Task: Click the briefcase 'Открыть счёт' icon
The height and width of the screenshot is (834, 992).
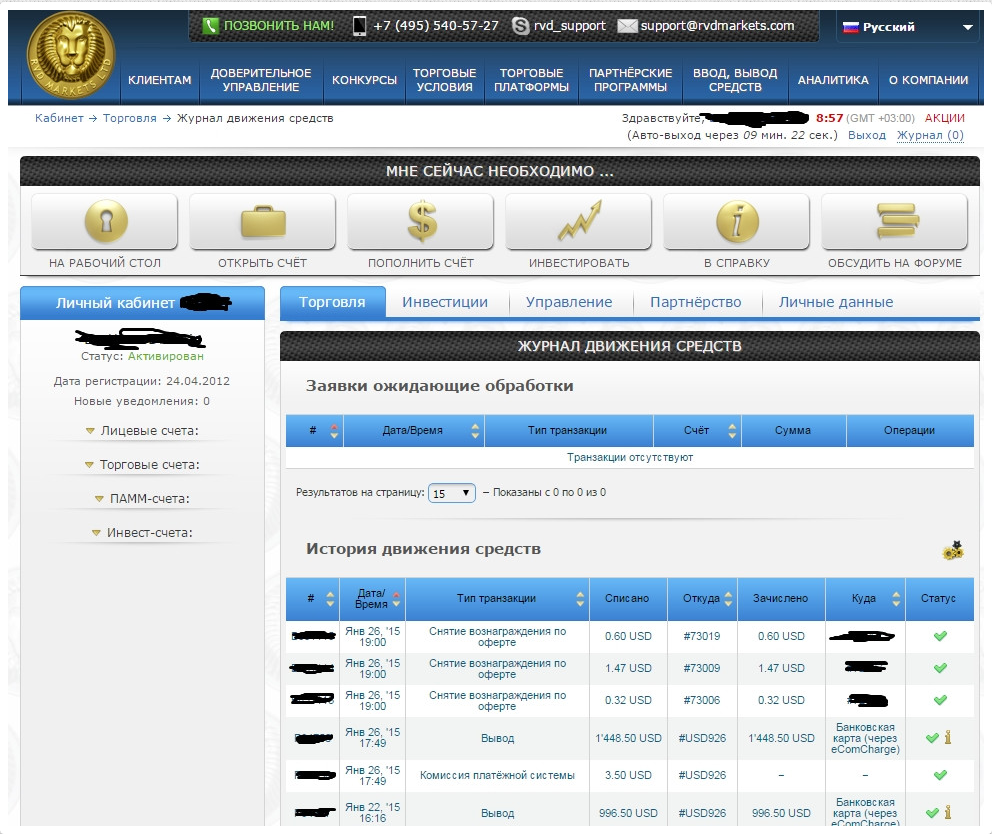Action: tap(263, 221)
